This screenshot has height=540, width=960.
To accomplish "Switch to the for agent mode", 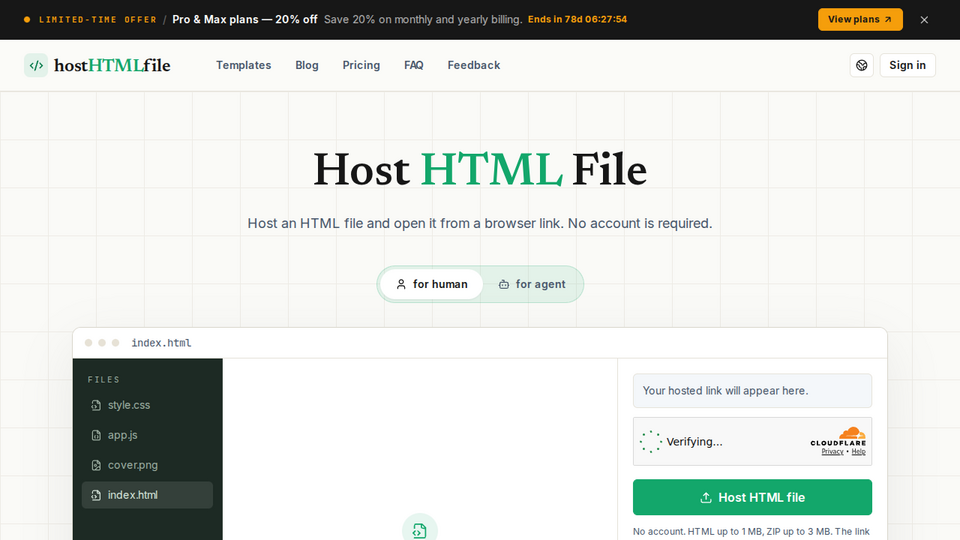I will pos(532,284).
